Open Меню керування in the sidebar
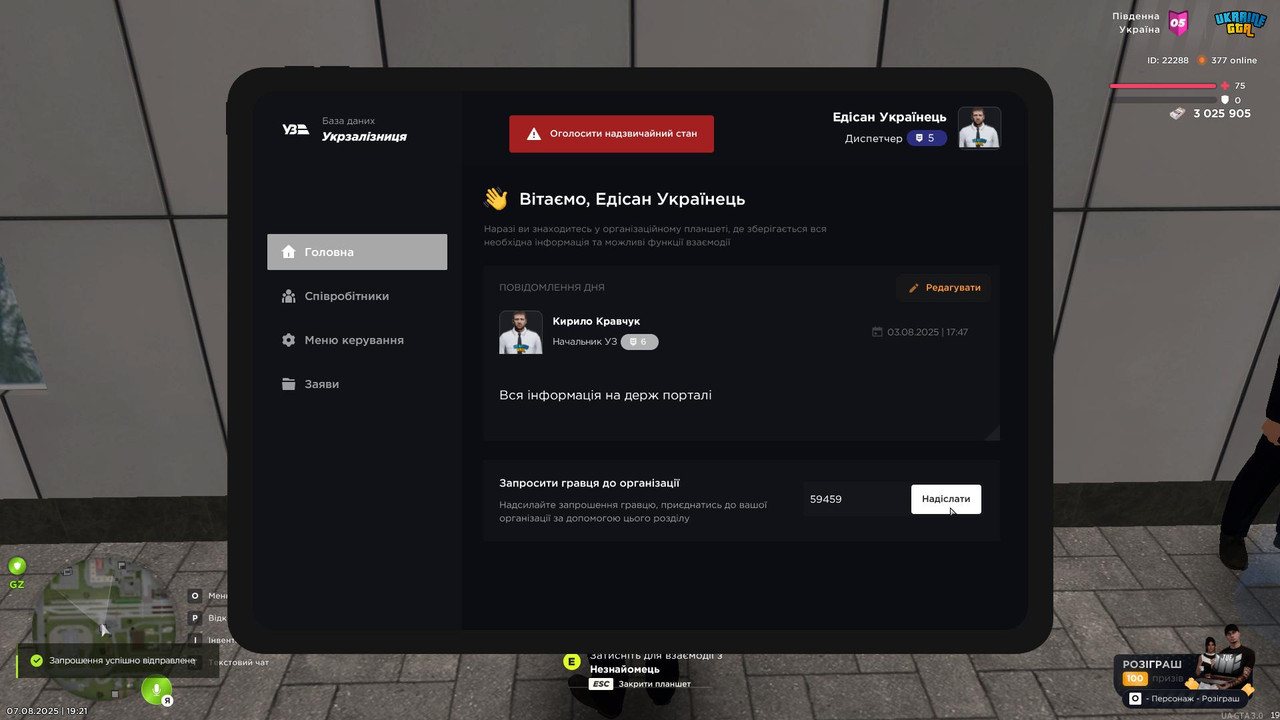Screen dimensions: 1280x720 [x=357, y=340]
